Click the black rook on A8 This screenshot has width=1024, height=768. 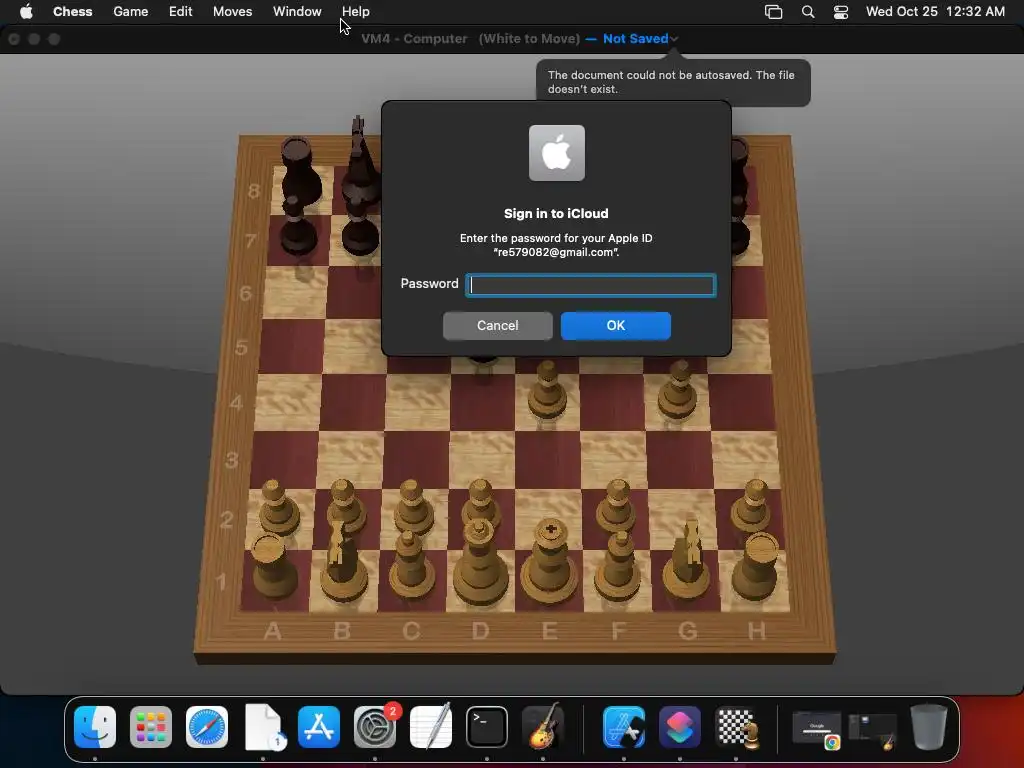click(299, 171)
